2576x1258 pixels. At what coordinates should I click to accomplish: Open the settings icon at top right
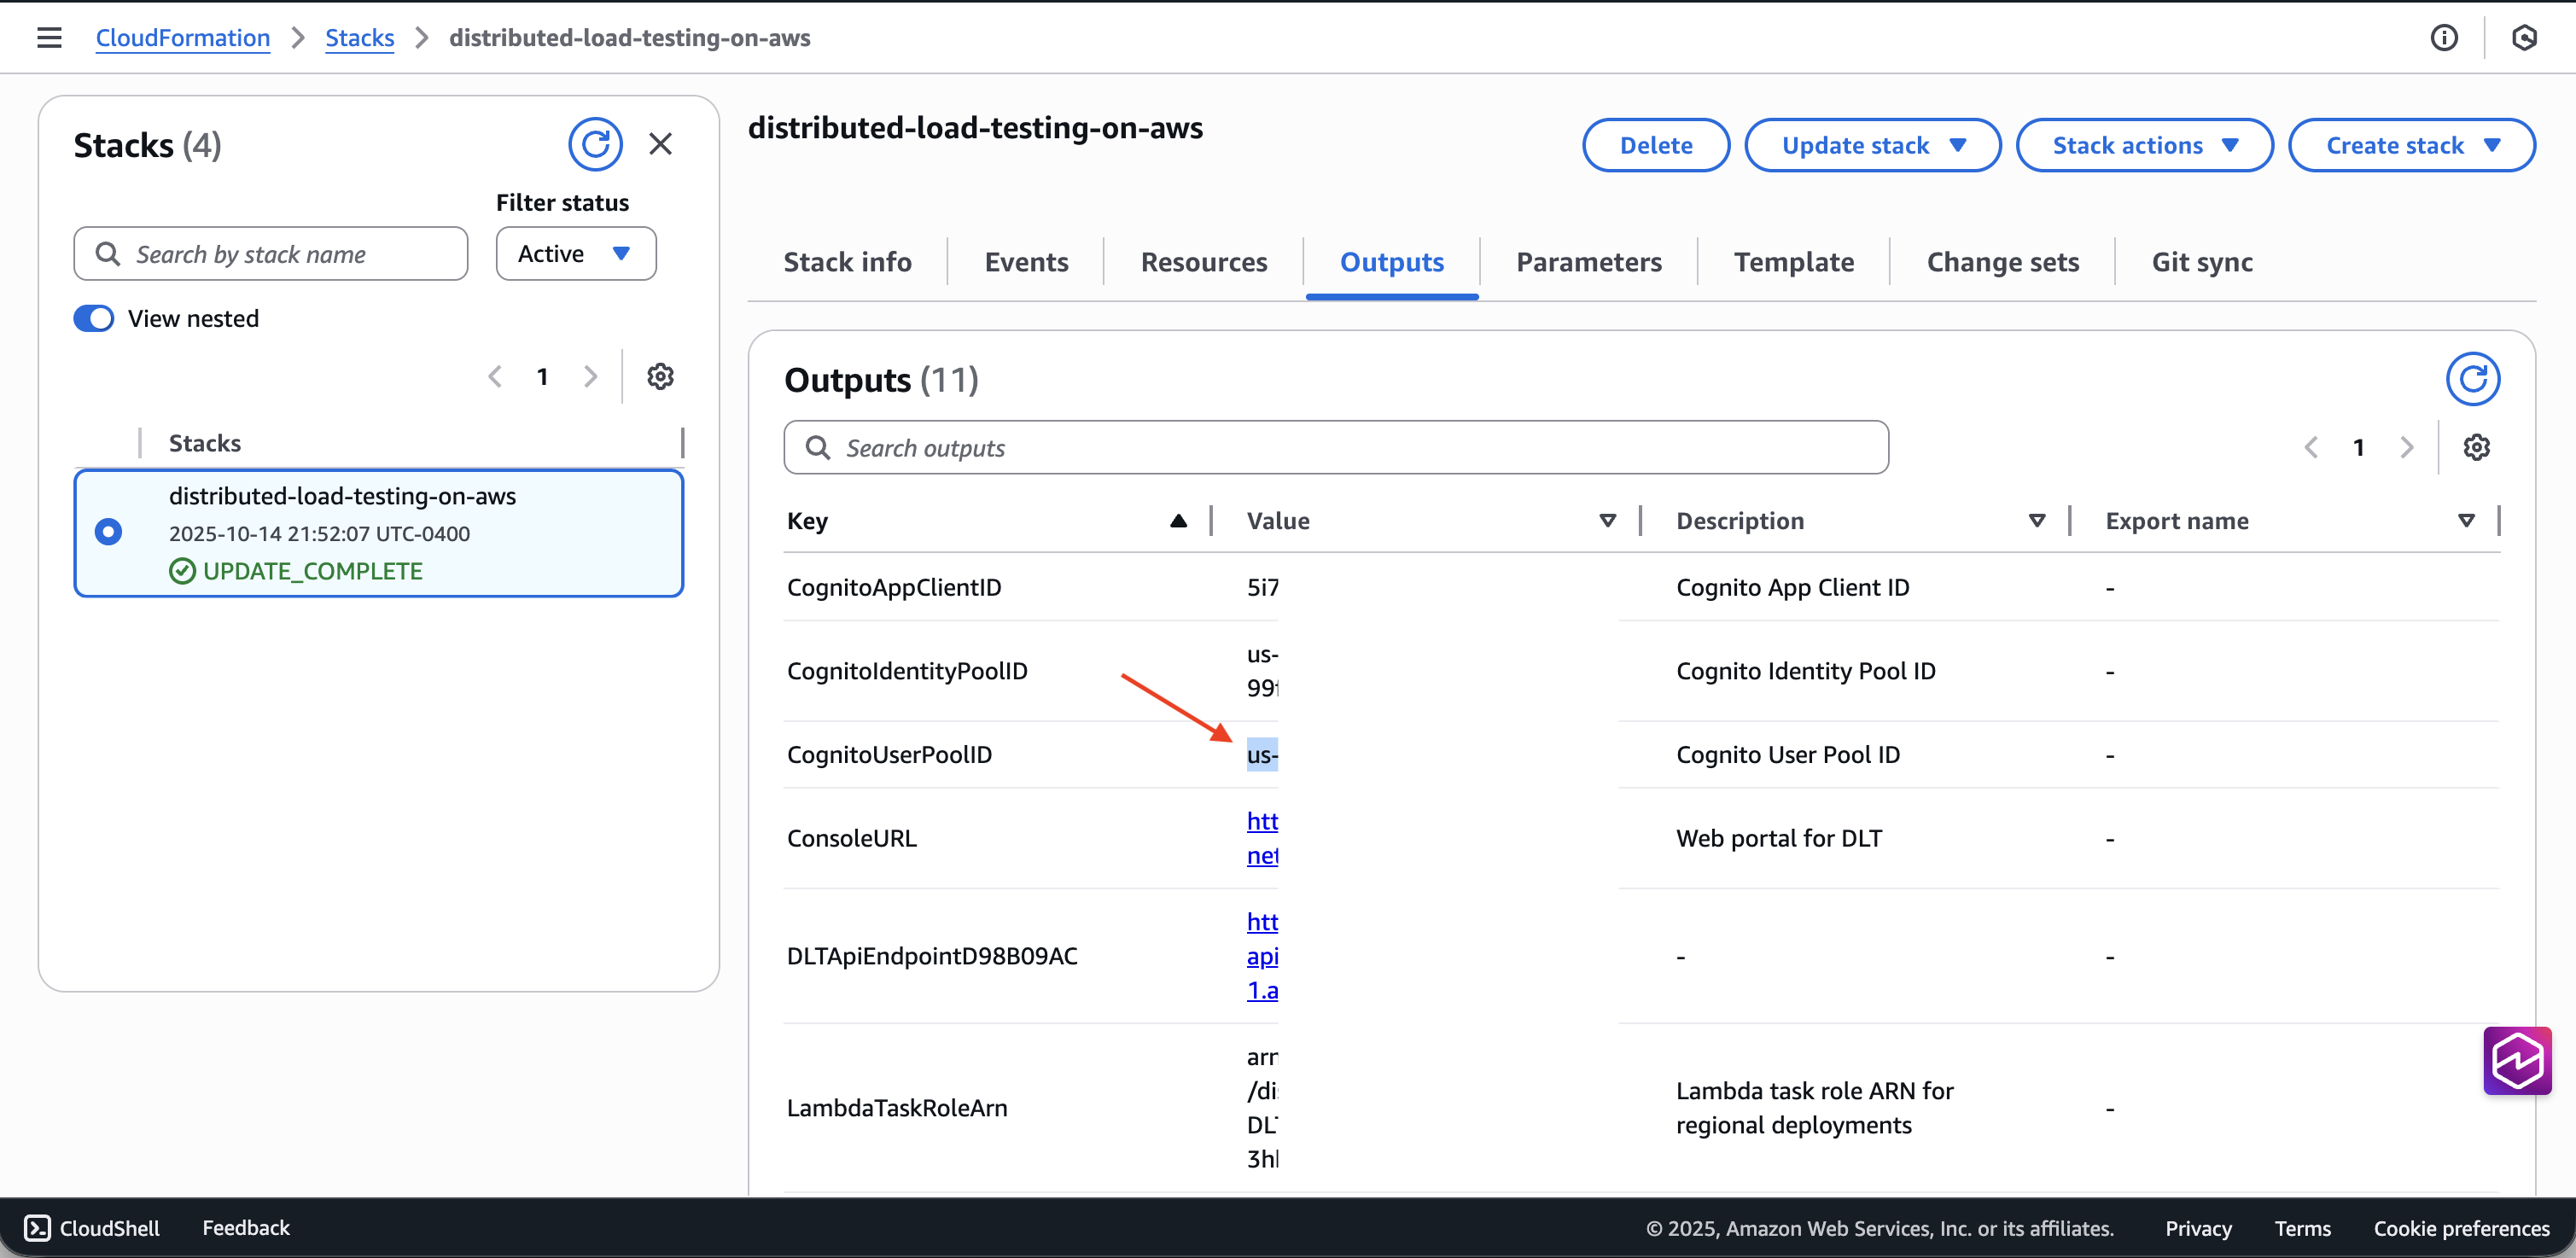pyautogui.click(x=2525, y=37)
